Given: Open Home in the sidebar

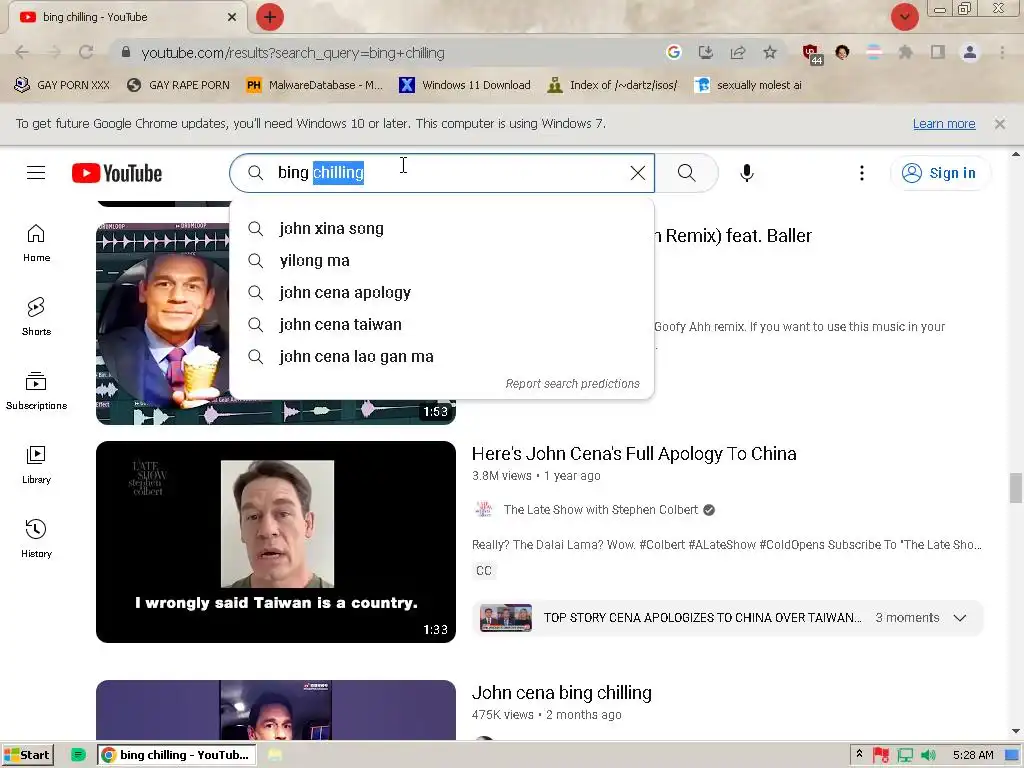Looking at the screenshot, I should click(36, 243).
